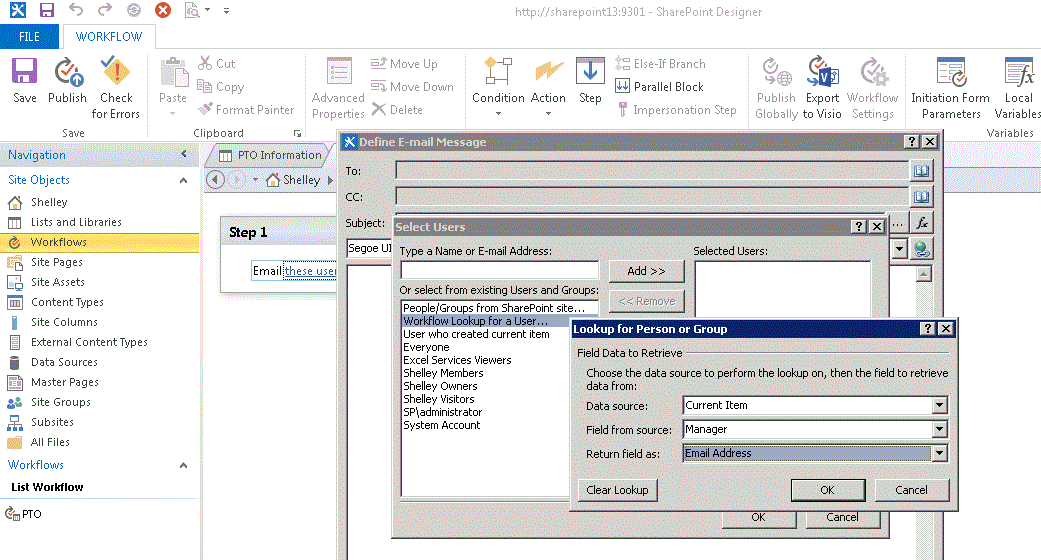The height and width of the screenshot is (560, 1041).
Task: Select the WORKFLOW ribbon tab
Action: [109, 37]
